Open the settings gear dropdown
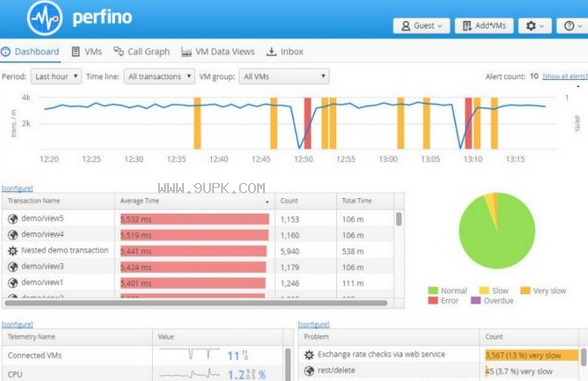Screen dimensions: 588x381 (x=535, y=26)
